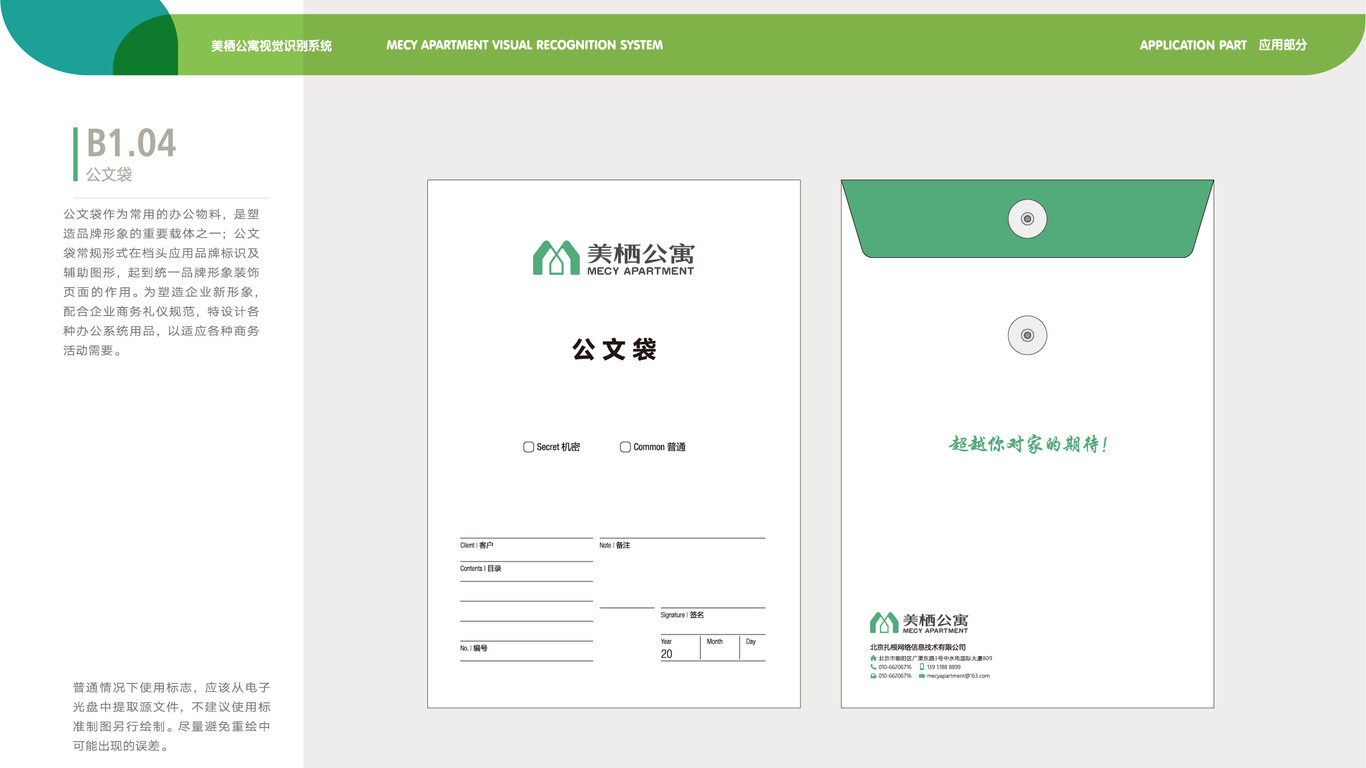Screen dimensions: 1366x768
Task: Click the Year cell showing 20
Action: pyautogui.click(x=680, y=648)
